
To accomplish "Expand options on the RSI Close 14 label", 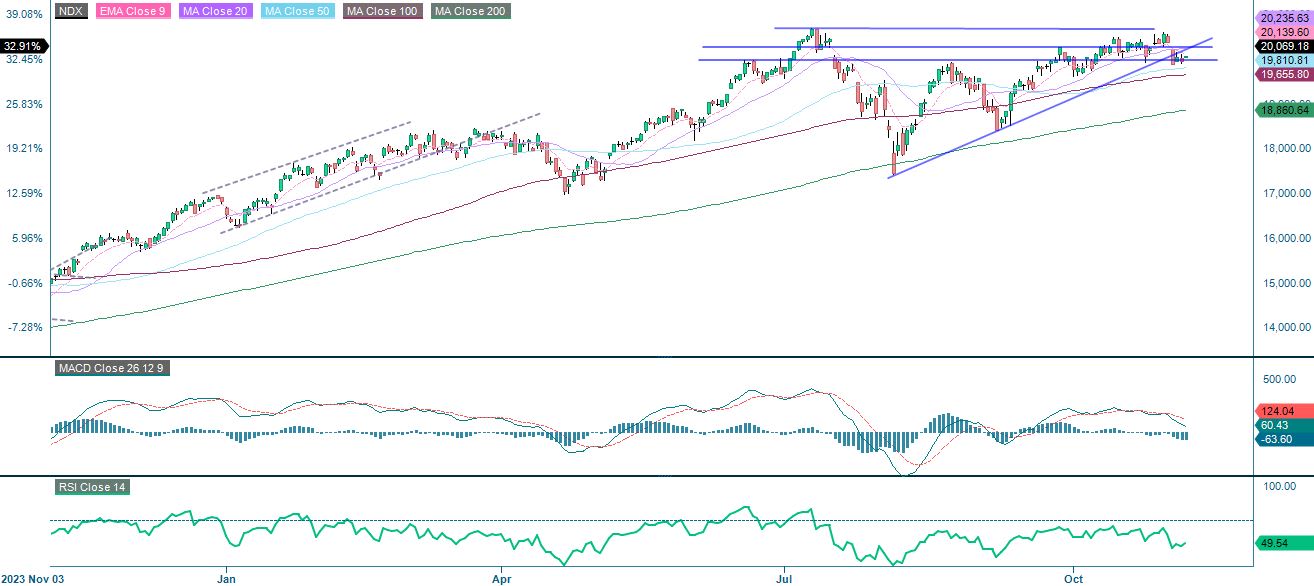I will 92,488.
